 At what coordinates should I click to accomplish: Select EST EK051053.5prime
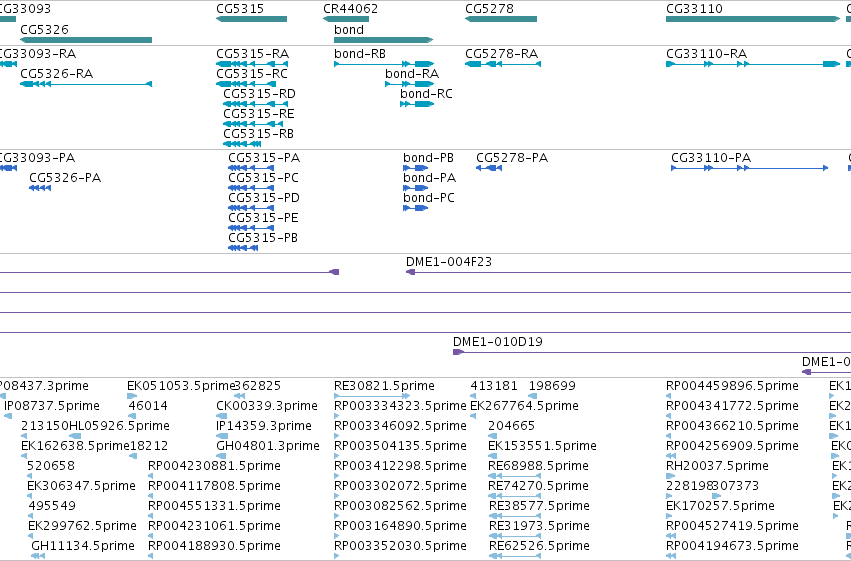tap(180, 386)
